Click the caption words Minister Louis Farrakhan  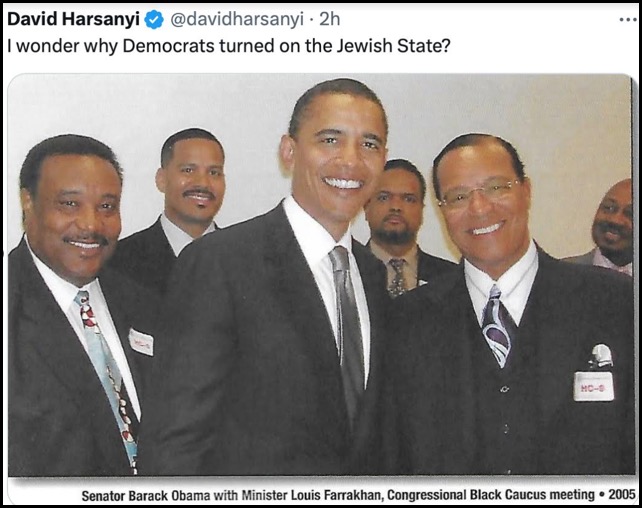tap(312, 495)
